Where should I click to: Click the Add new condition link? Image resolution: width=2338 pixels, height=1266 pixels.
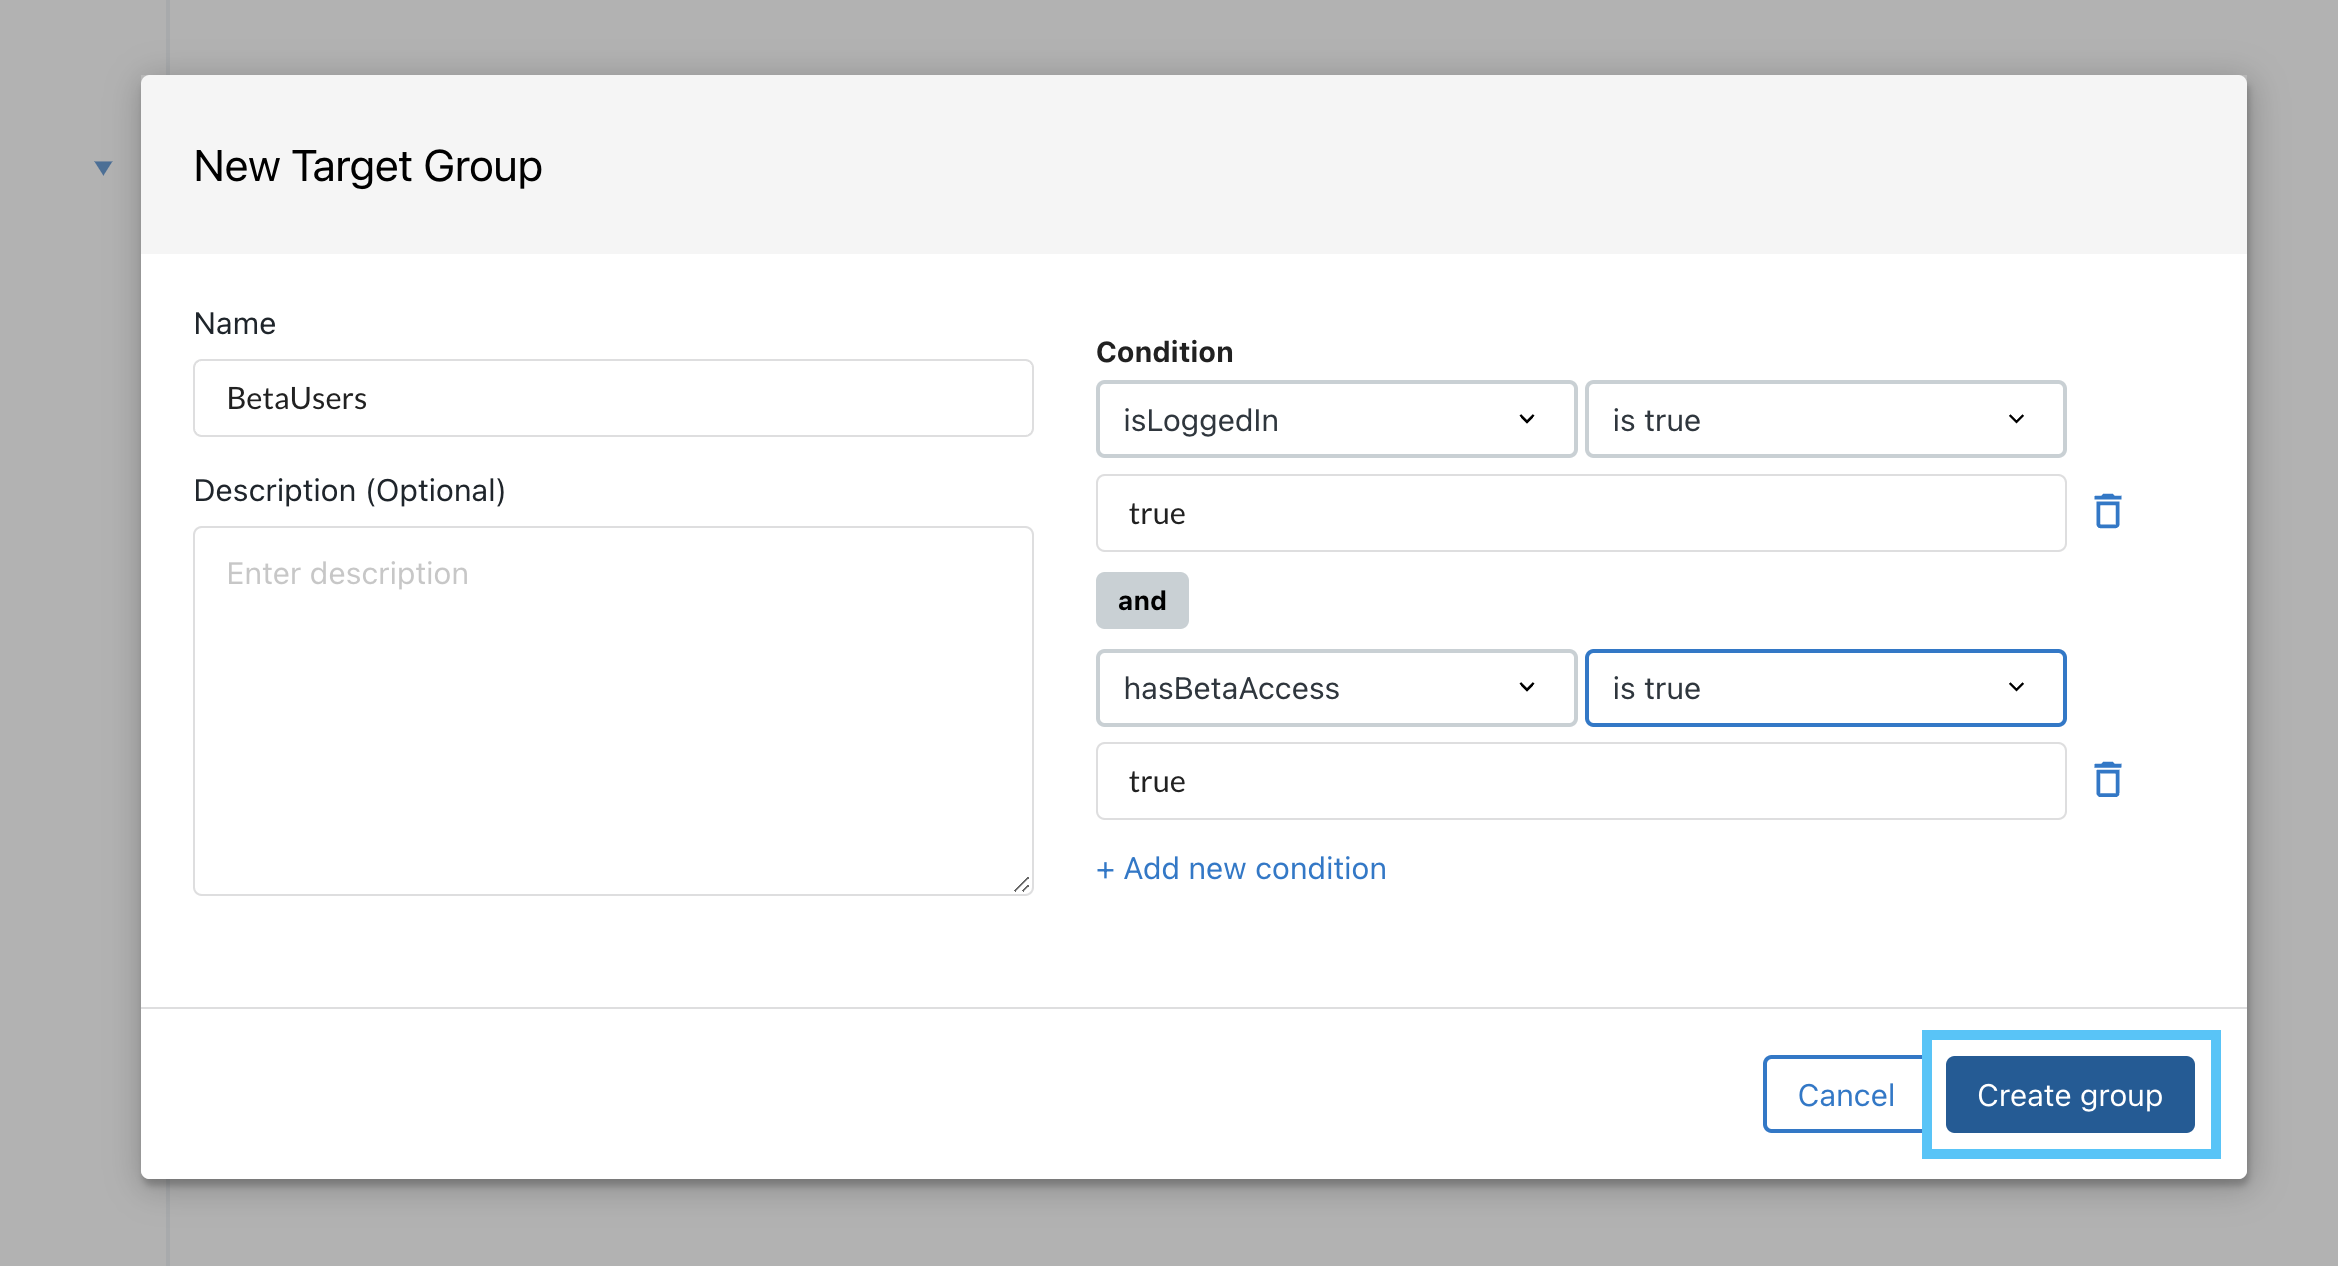pyautogui.click(x=1241, y=868)
